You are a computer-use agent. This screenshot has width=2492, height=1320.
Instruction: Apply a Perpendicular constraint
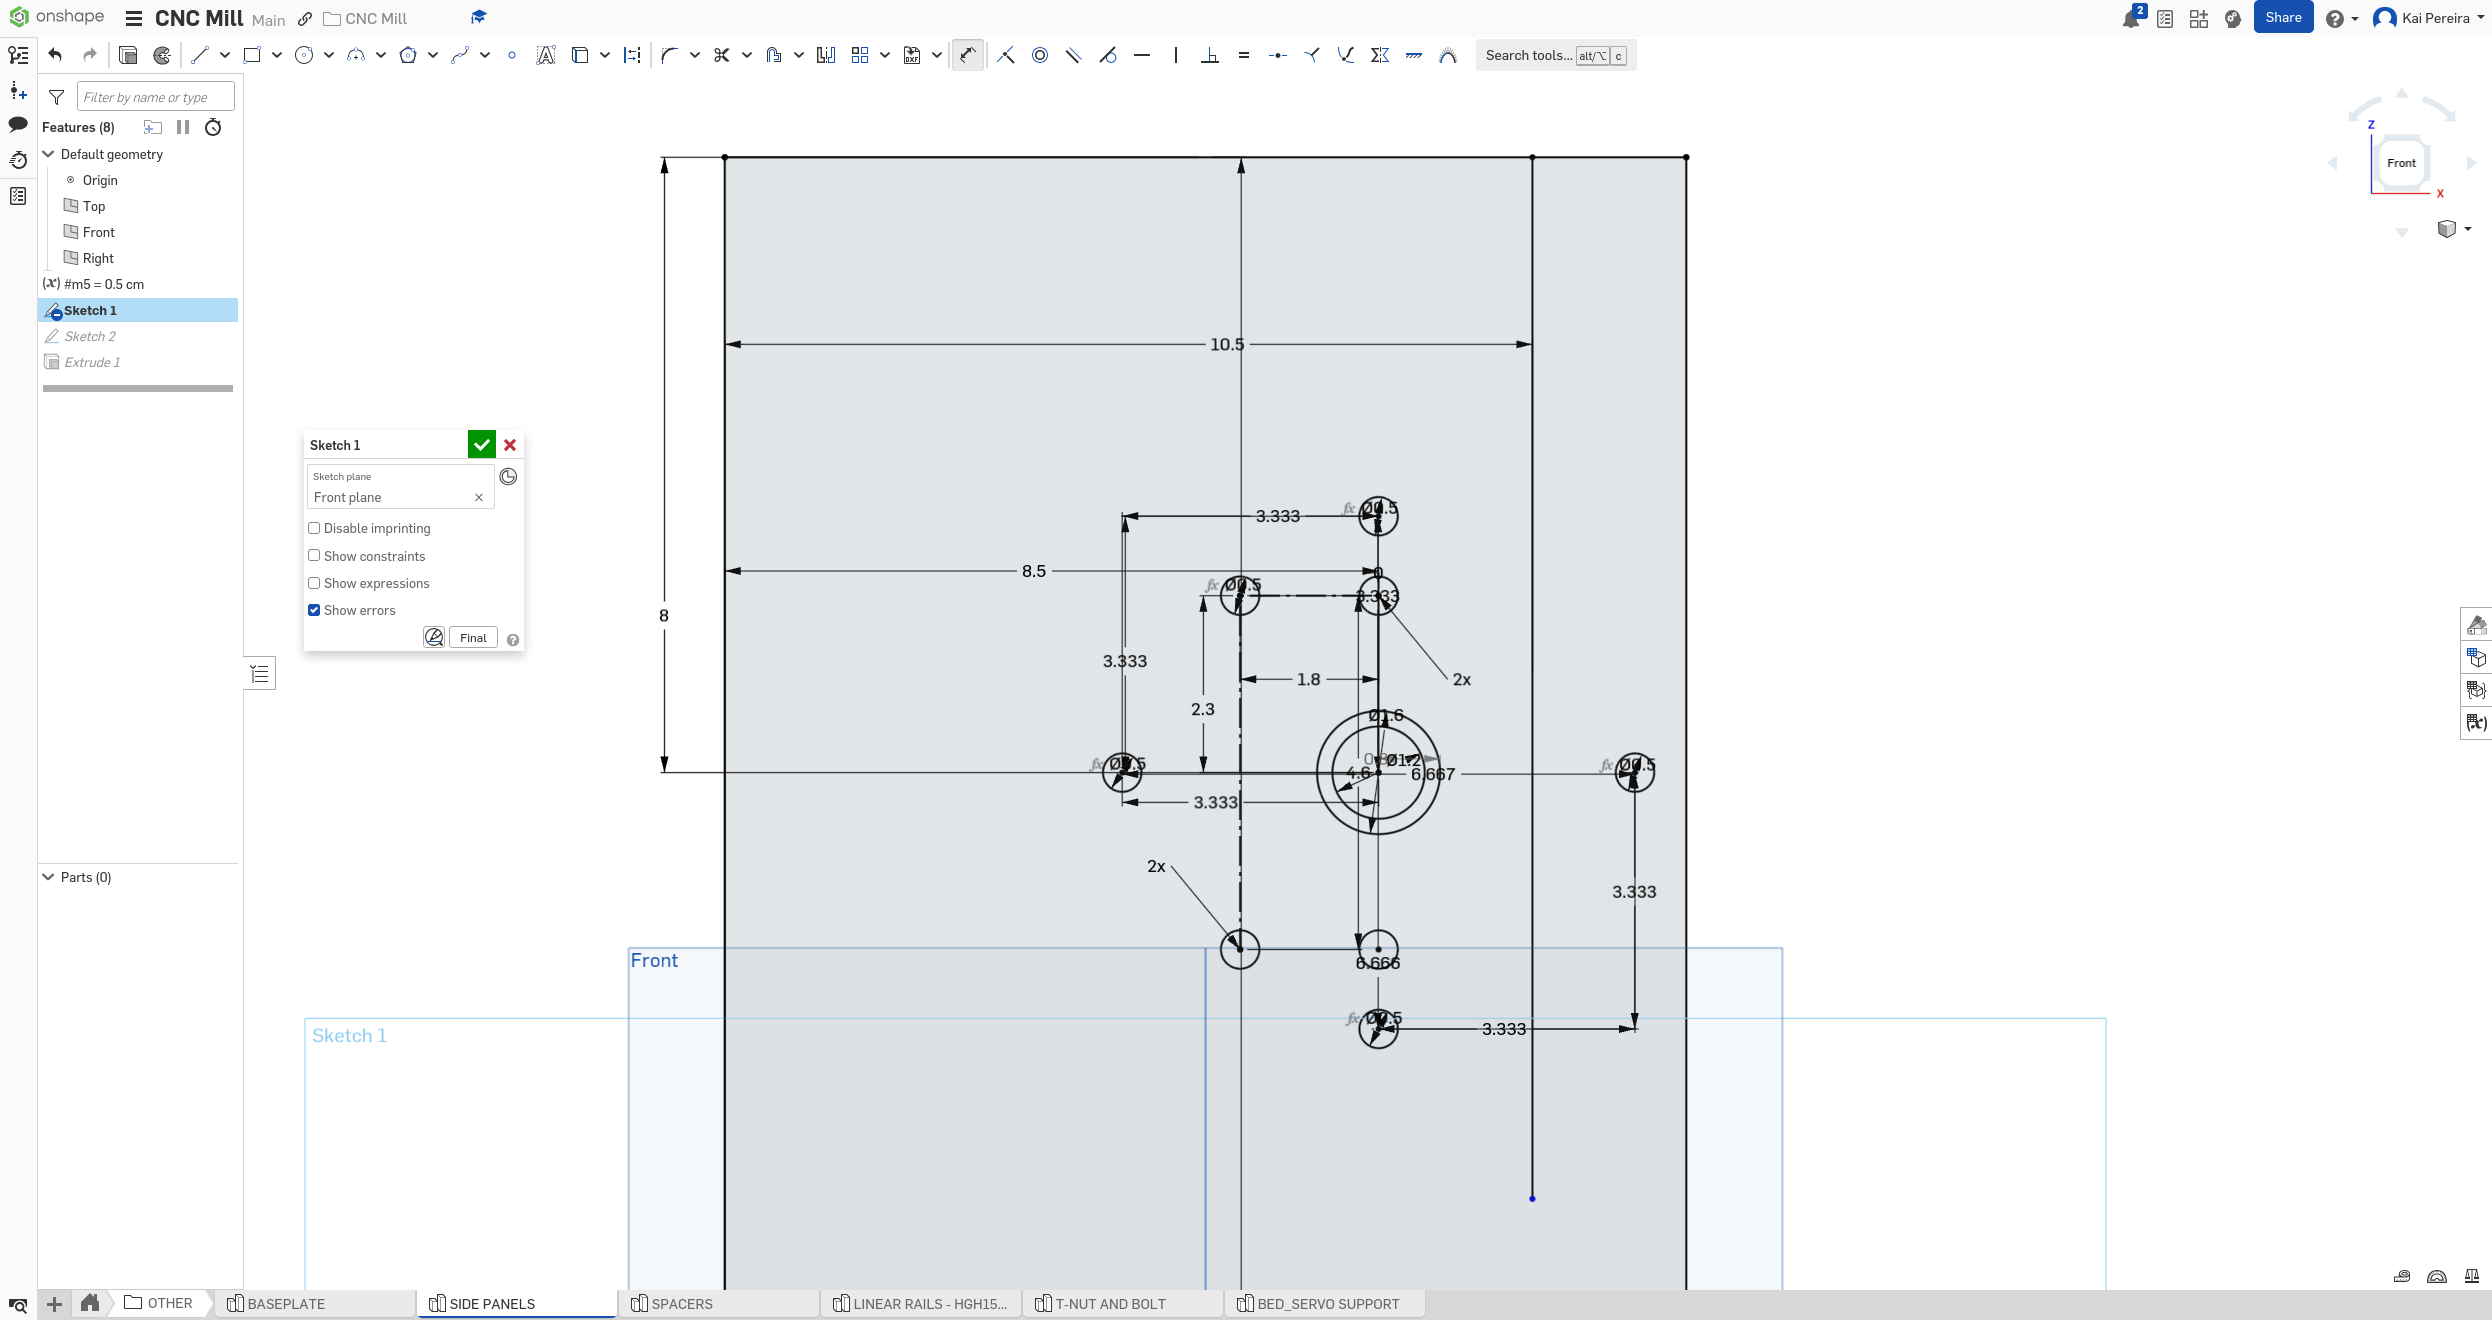1210,55
